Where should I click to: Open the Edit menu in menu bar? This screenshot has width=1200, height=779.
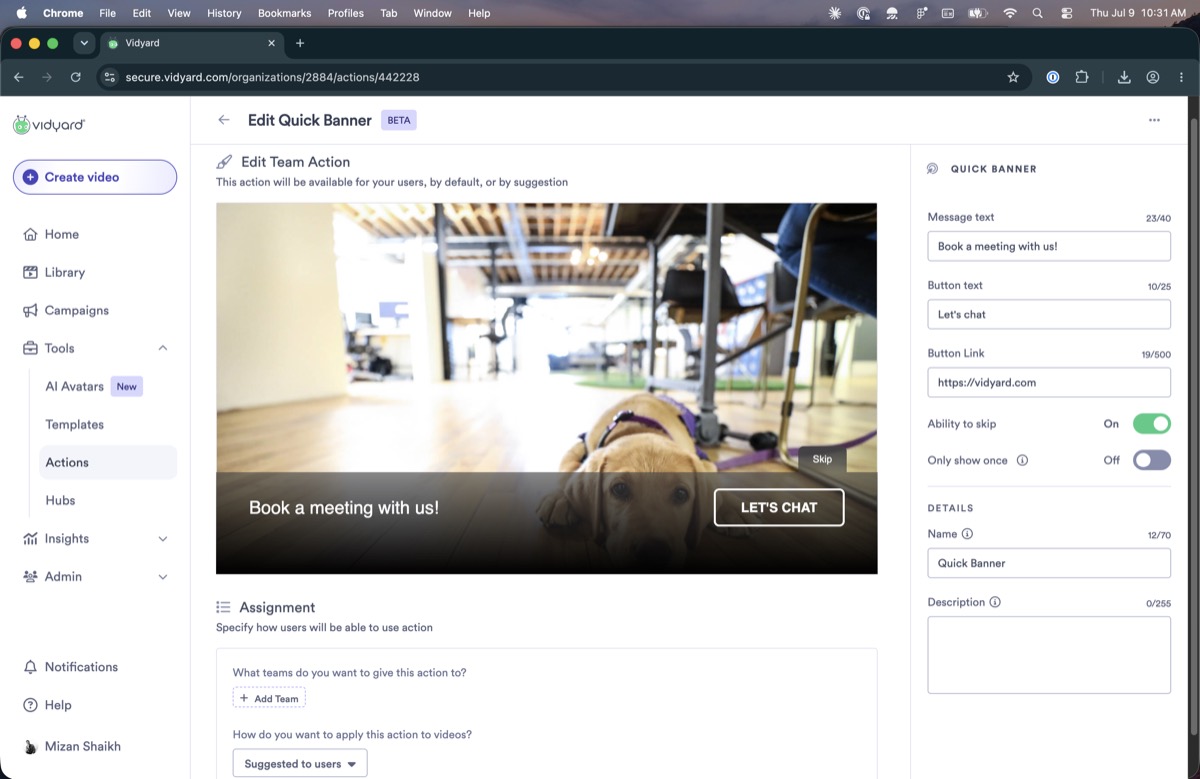pos(142,13)
